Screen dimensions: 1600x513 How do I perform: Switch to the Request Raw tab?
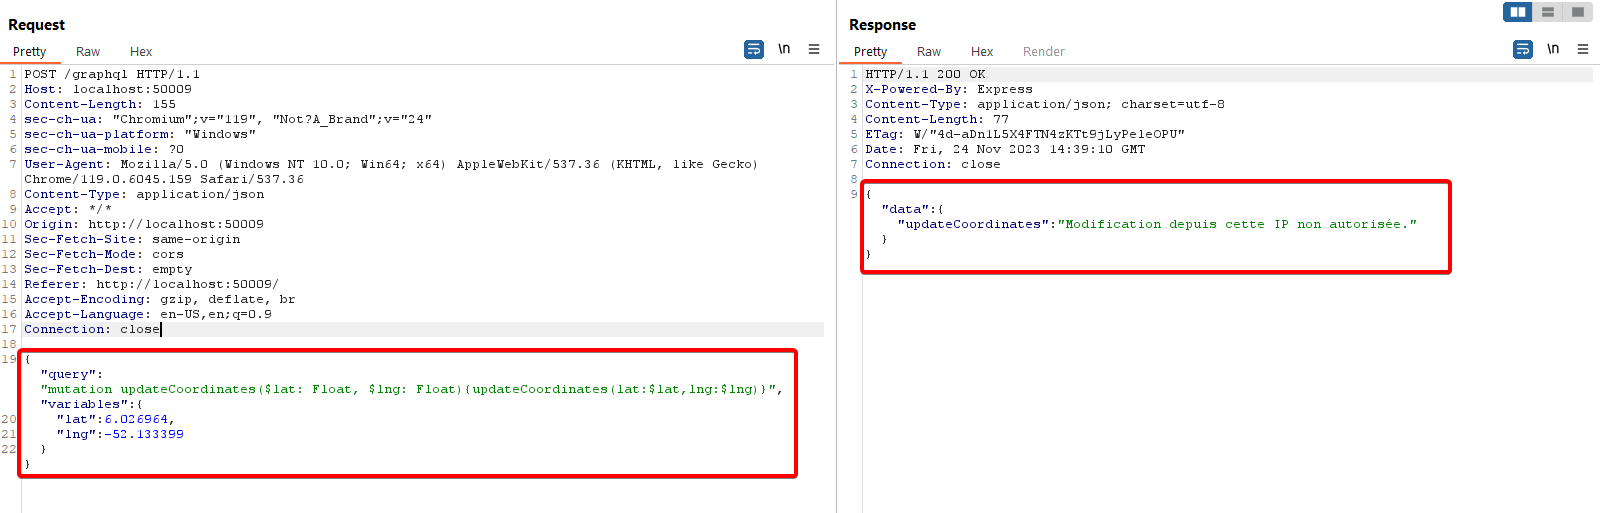pyautogui.click(x=88, y=52)
